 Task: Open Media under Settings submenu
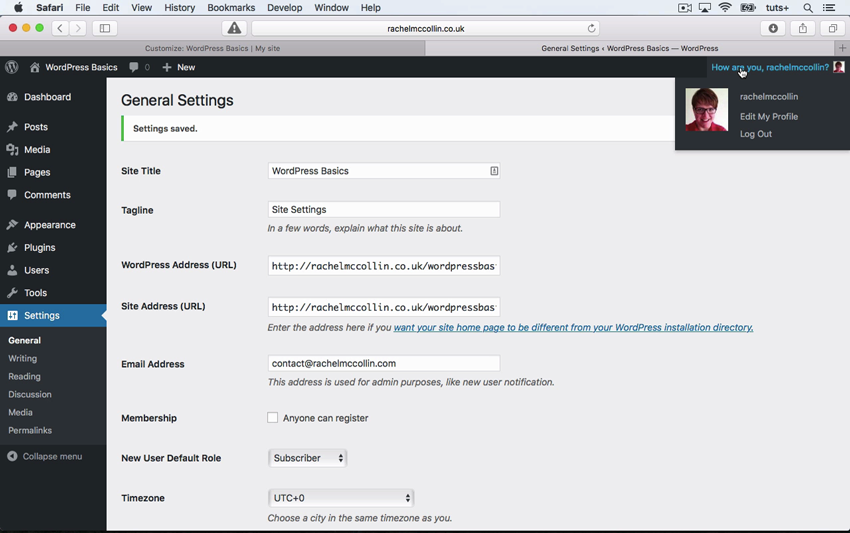[20, 413]
